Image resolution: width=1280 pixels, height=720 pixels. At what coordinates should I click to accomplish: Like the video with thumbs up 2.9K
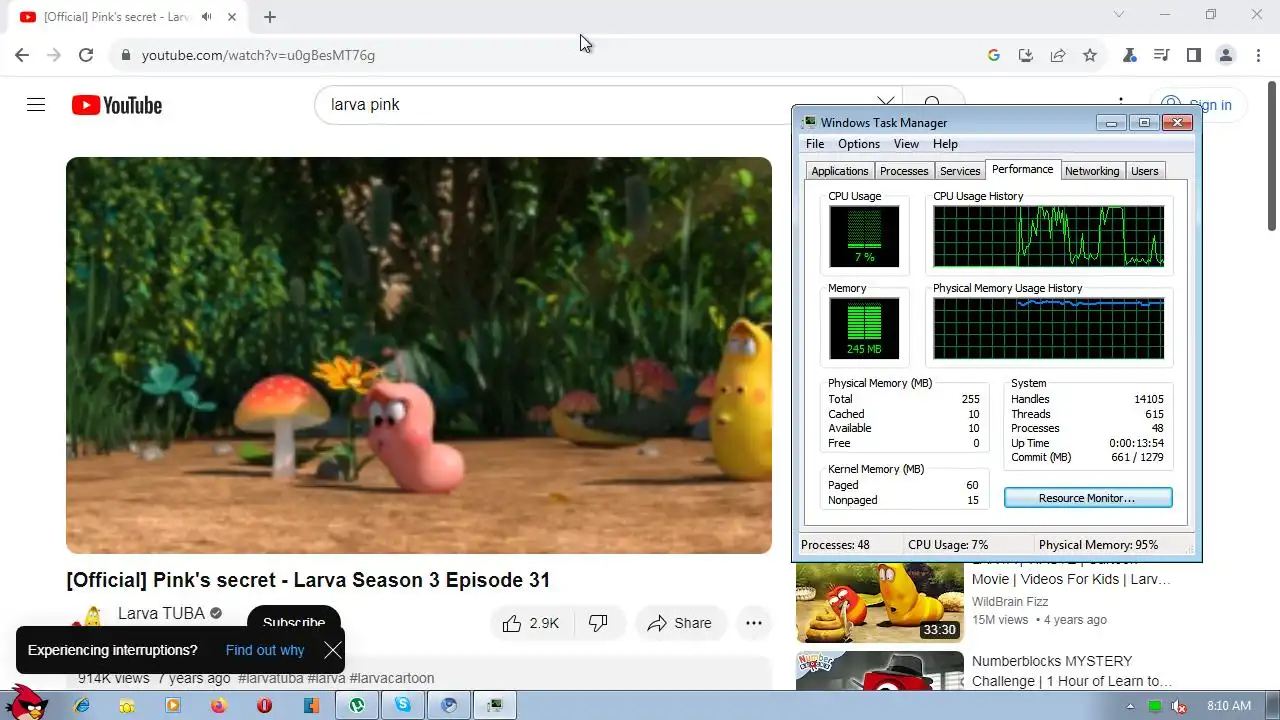[x=531, y=623]
